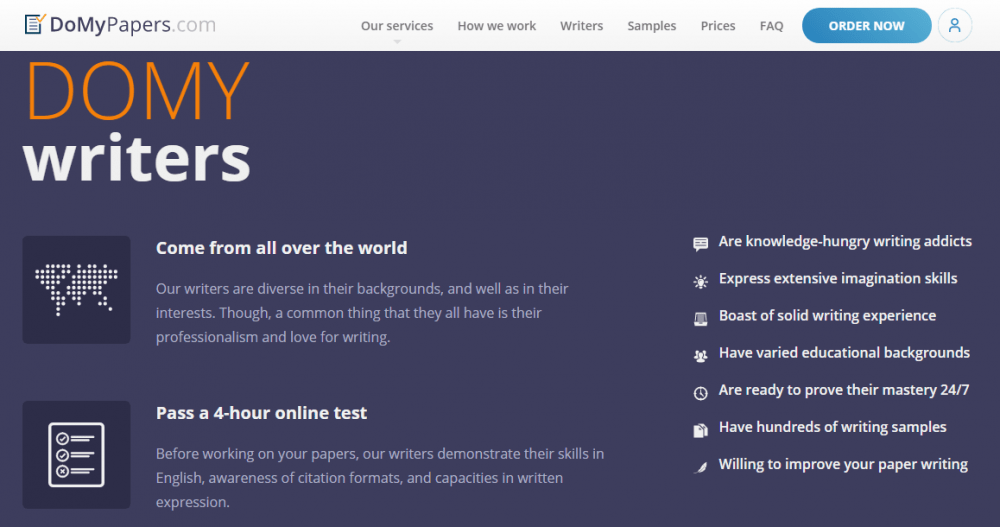The height and width of the screenshot is (527, 1000).
Task: Open the Prices menu item
Action: 718,26
